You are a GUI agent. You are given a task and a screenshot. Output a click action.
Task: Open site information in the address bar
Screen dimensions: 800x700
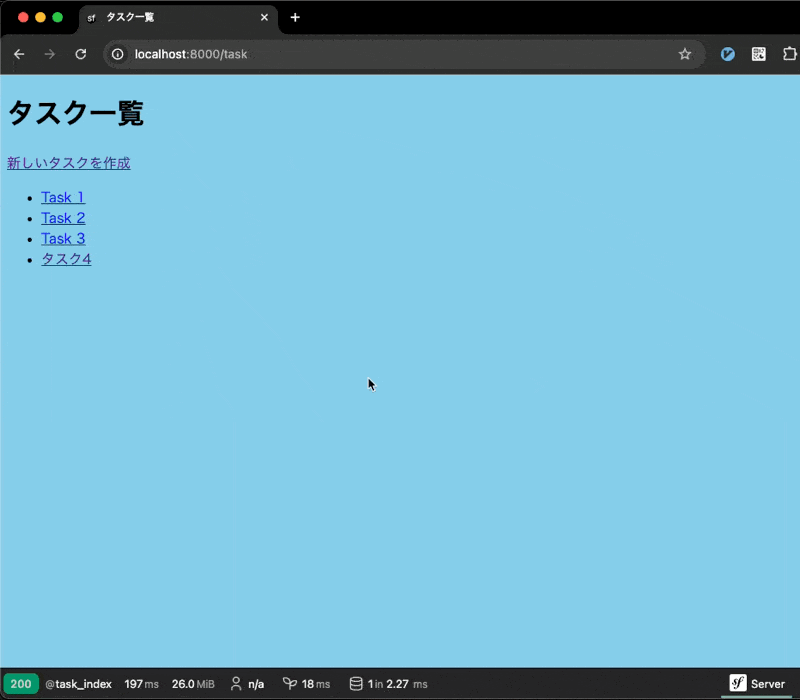[x=117, y=55]
